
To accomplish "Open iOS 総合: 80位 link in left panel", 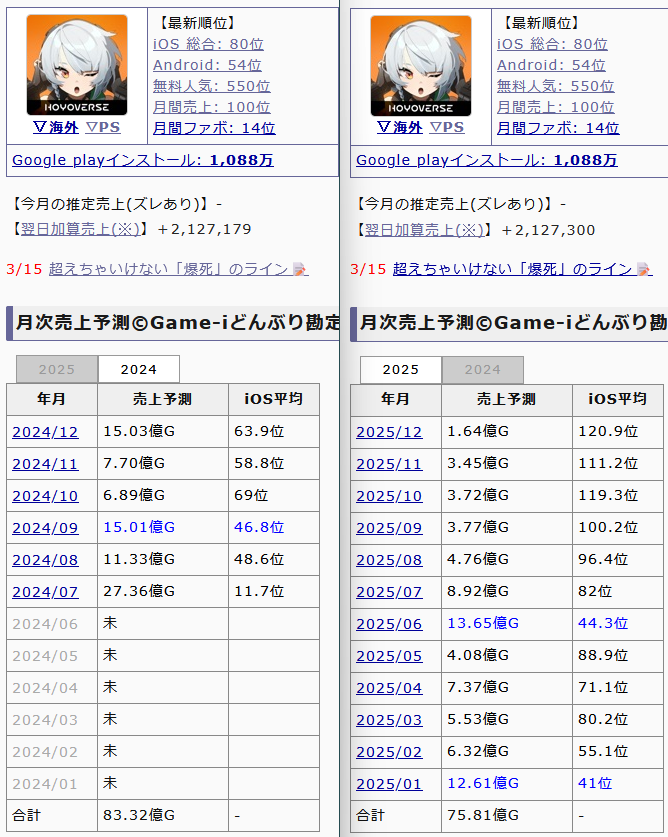I will [x=208, y=44].
